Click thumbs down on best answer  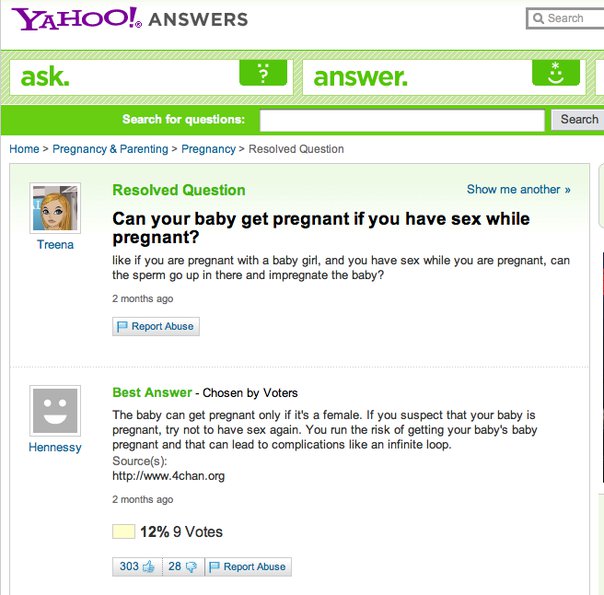[182, 567]
